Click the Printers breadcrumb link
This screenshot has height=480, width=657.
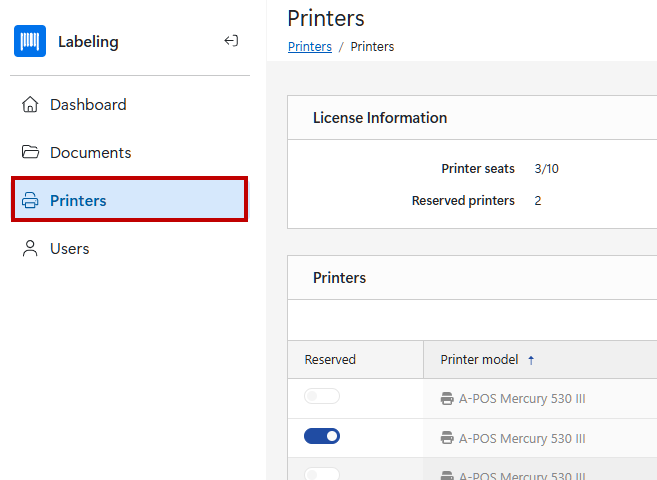[x=309, y=47]
